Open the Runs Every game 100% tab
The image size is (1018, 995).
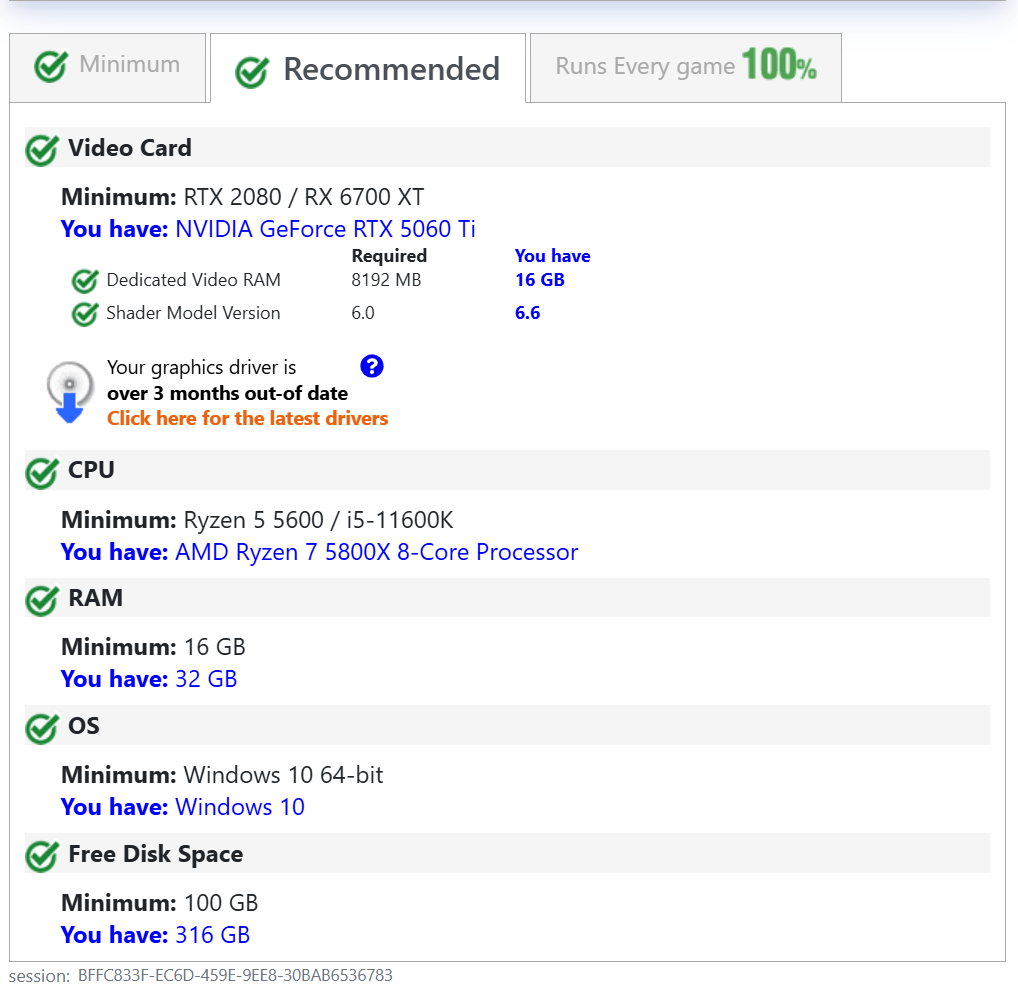[685, 67]
